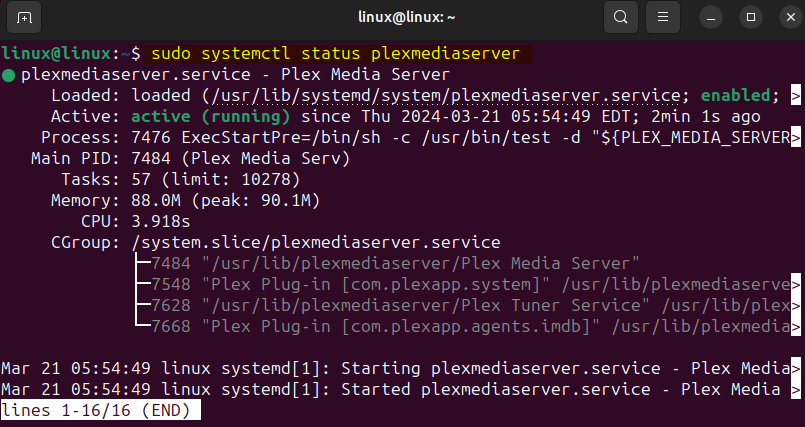Click 'Main PID: 7484 (Plex Media Serv)'
805x427 pixels.
(190, 159)
